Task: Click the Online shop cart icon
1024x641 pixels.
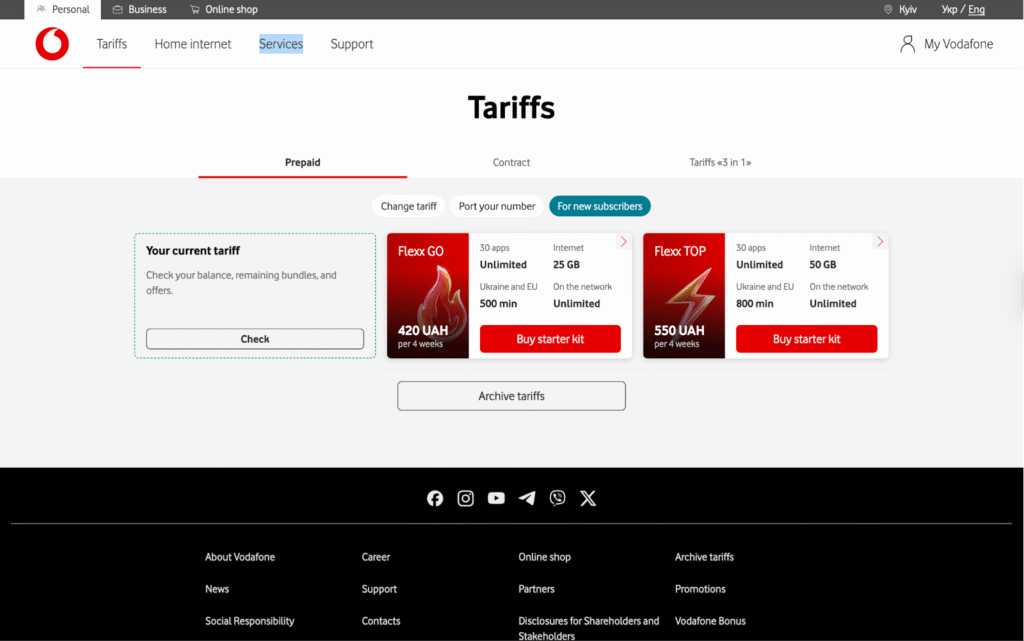Action: (x=195, y=9)
